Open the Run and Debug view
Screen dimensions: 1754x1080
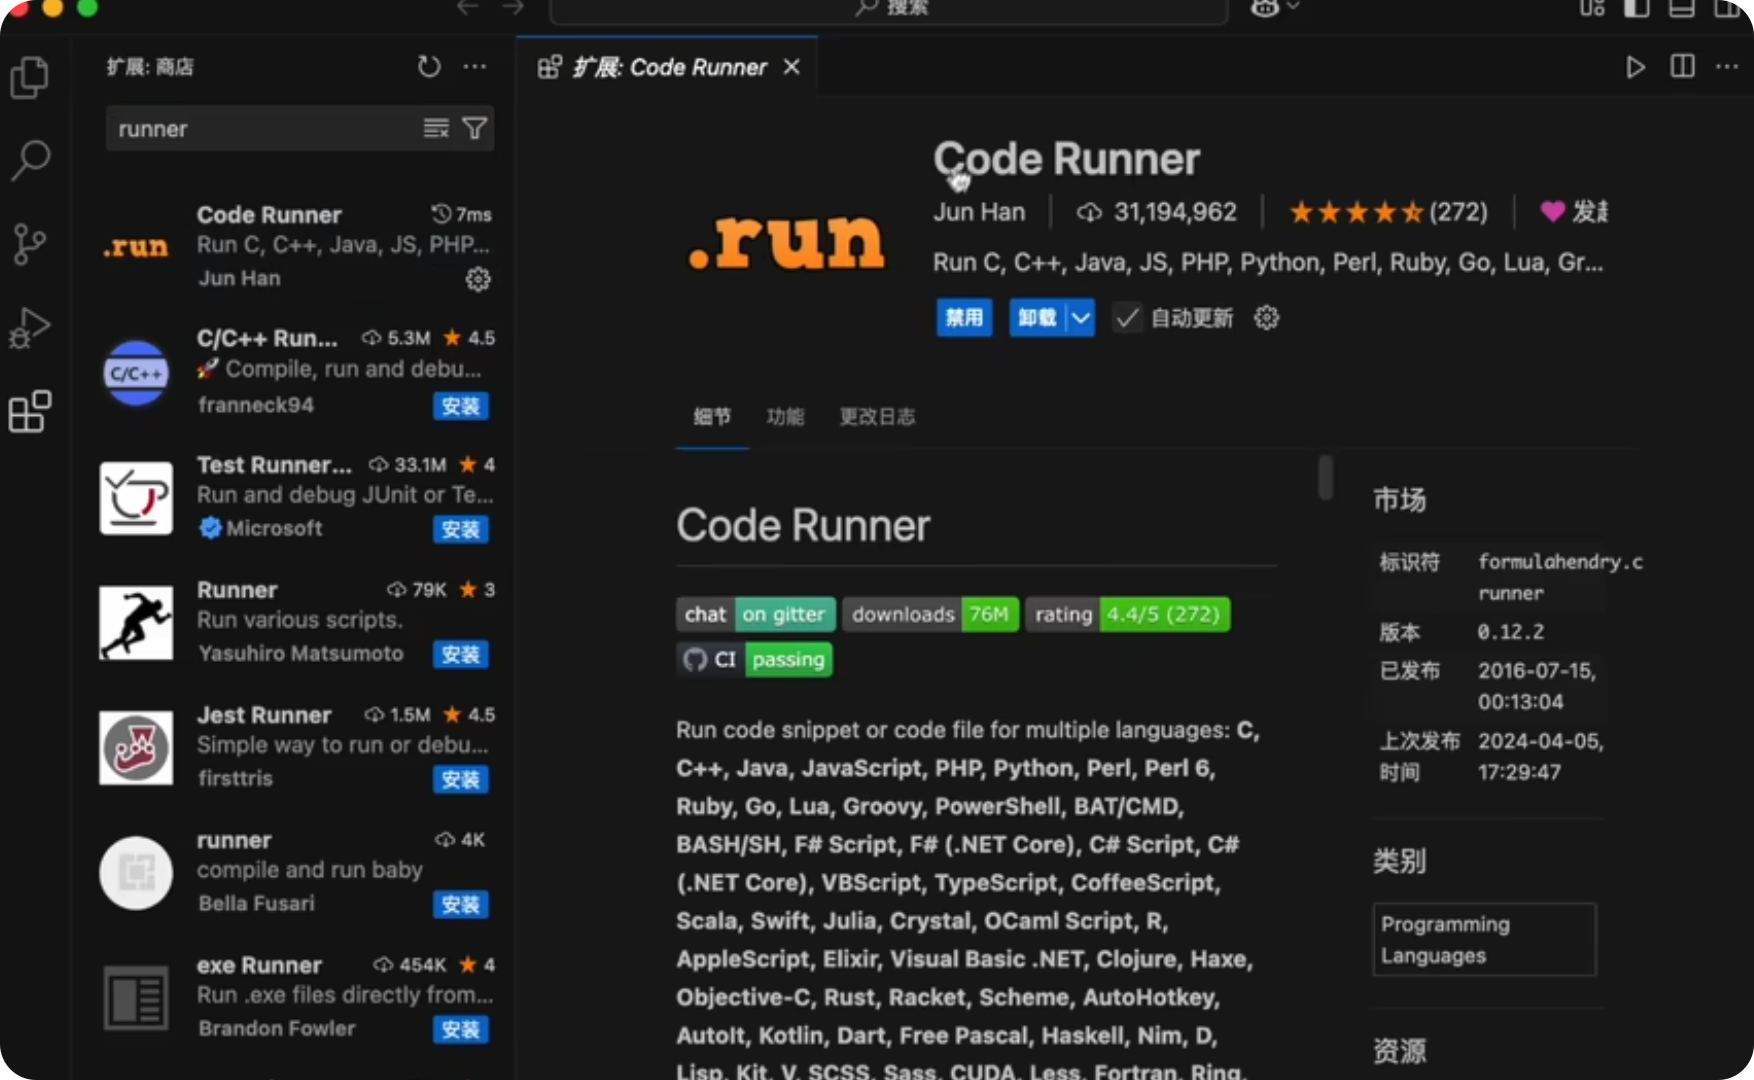(x=30, y=327)
